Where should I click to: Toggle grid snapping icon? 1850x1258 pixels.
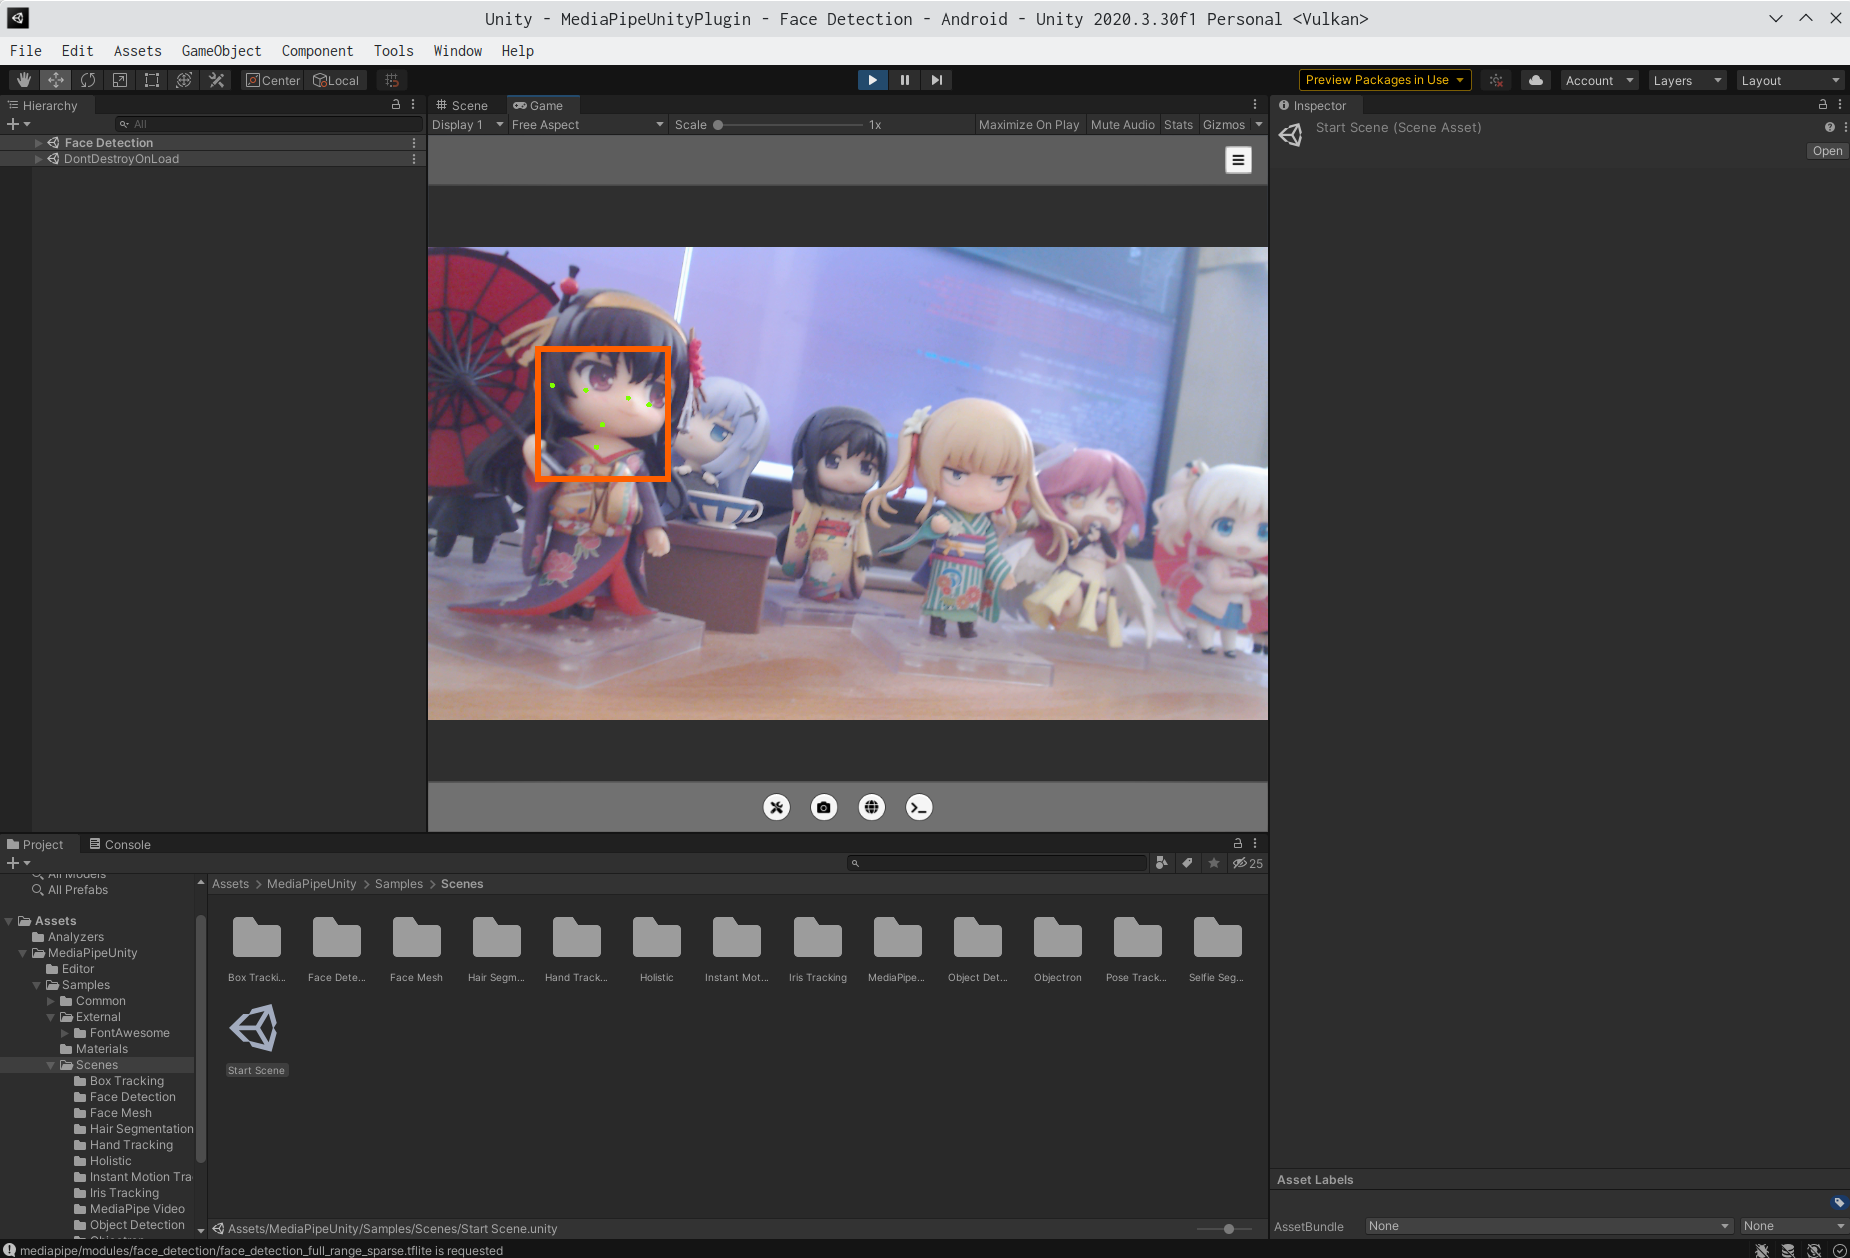[392, 80]
